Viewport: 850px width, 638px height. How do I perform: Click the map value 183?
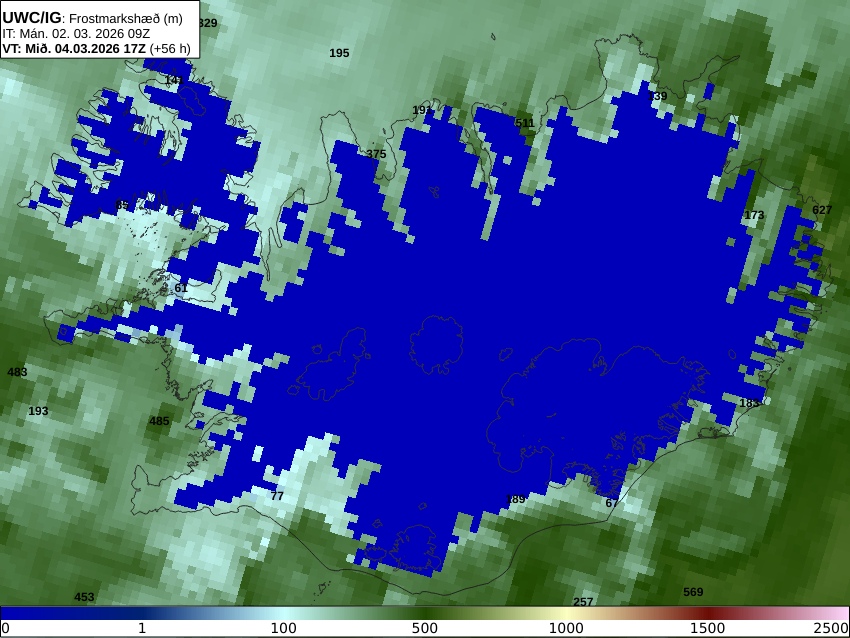click(x=749, y=403)
